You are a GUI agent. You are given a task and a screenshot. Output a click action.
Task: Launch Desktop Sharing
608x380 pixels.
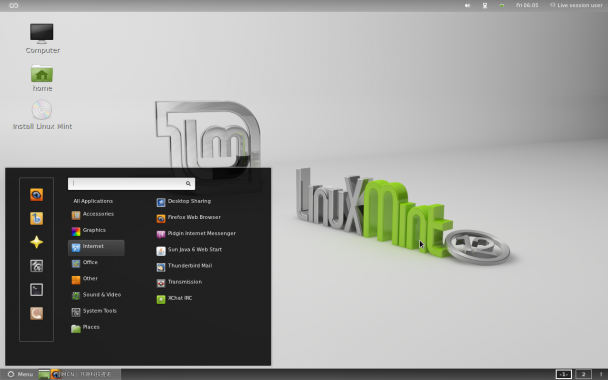click(x=184, y=202)
